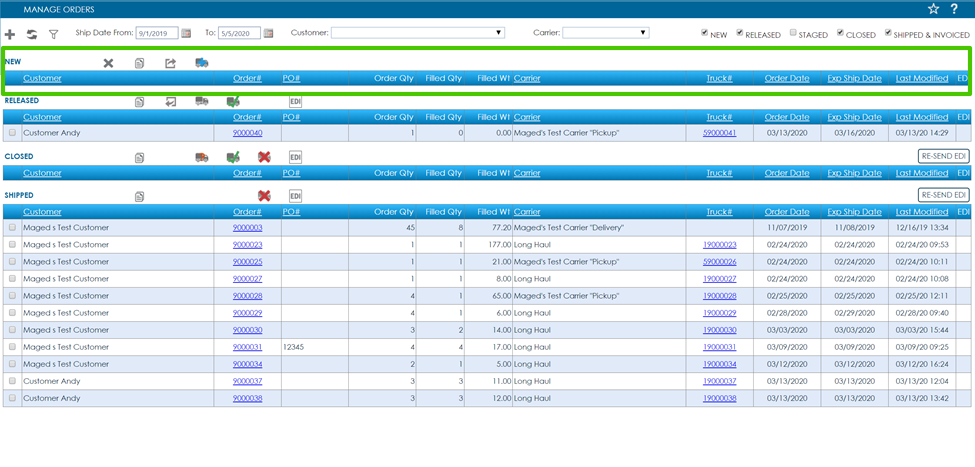Open order 9000031 link

(247, 347)
